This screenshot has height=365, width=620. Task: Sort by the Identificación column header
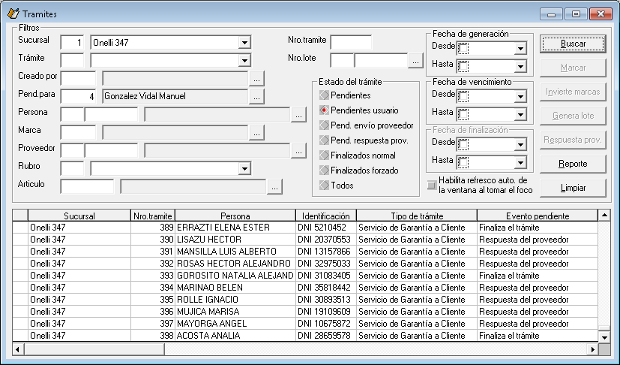coord(326,216)
